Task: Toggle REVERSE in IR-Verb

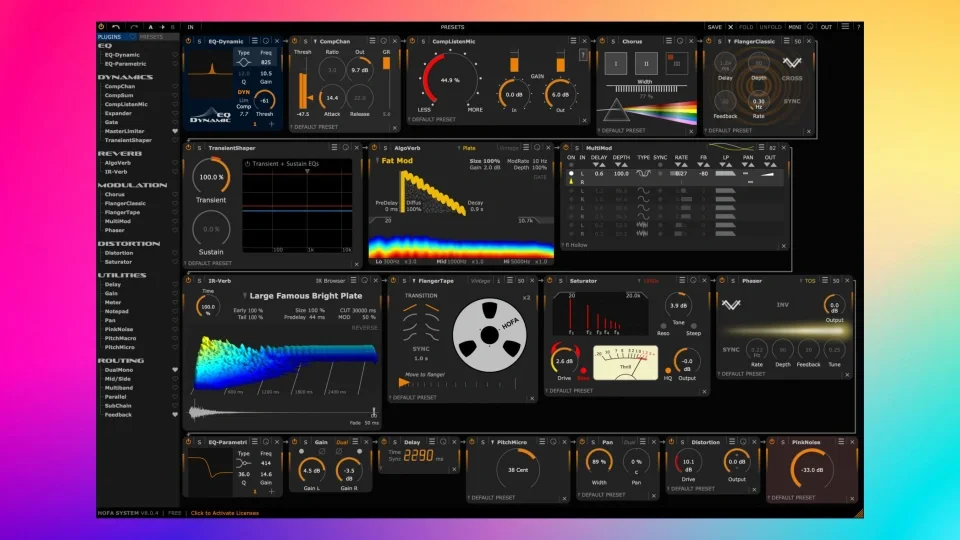Action: pyautogui.click(x=364, y=328)
